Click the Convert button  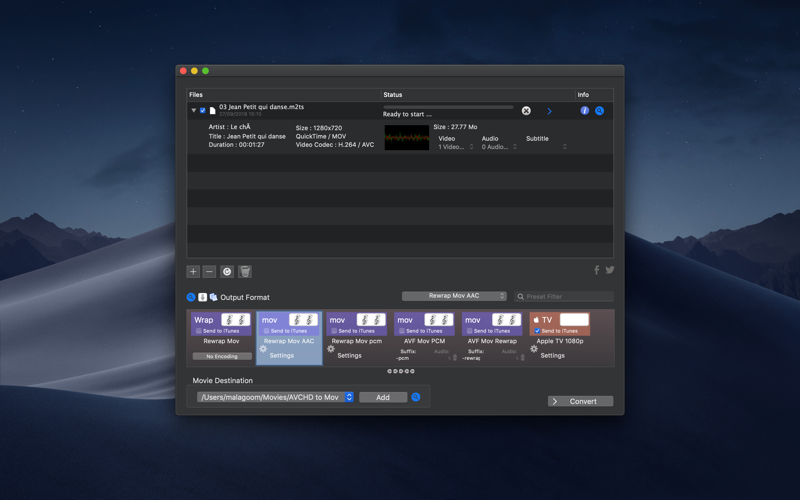[x=581, y=402]
